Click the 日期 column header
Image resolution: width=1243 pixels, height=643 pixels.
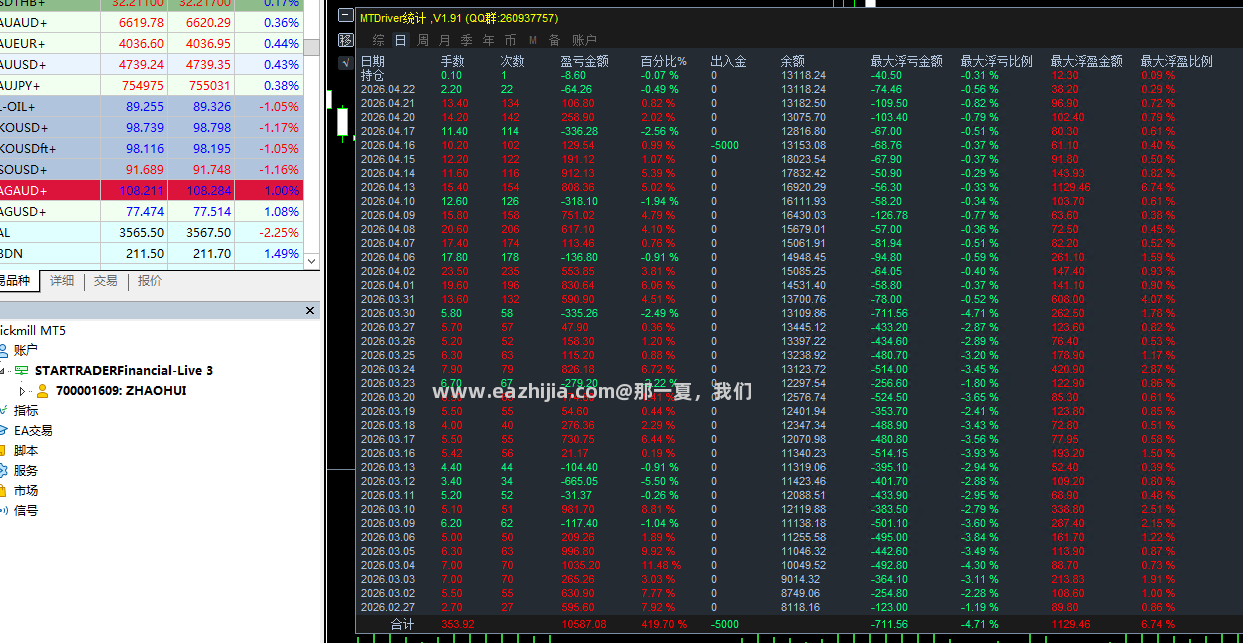point(372,61)
